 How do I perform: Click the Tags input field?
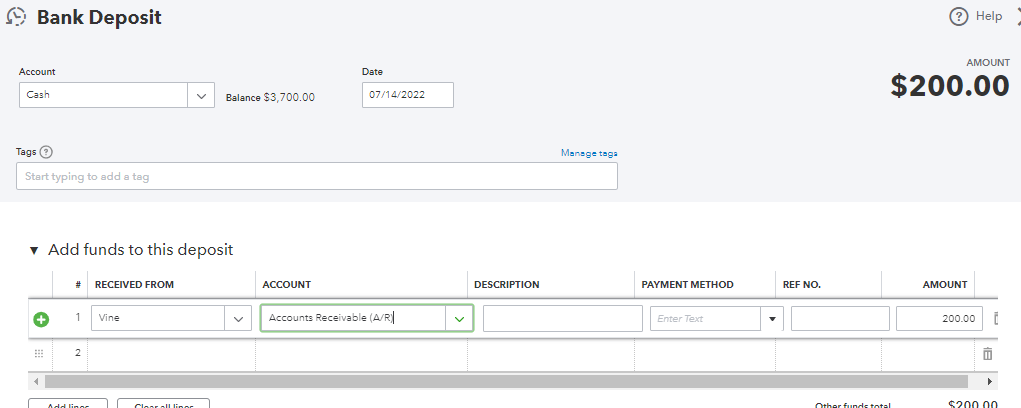[x=316, y=176]
